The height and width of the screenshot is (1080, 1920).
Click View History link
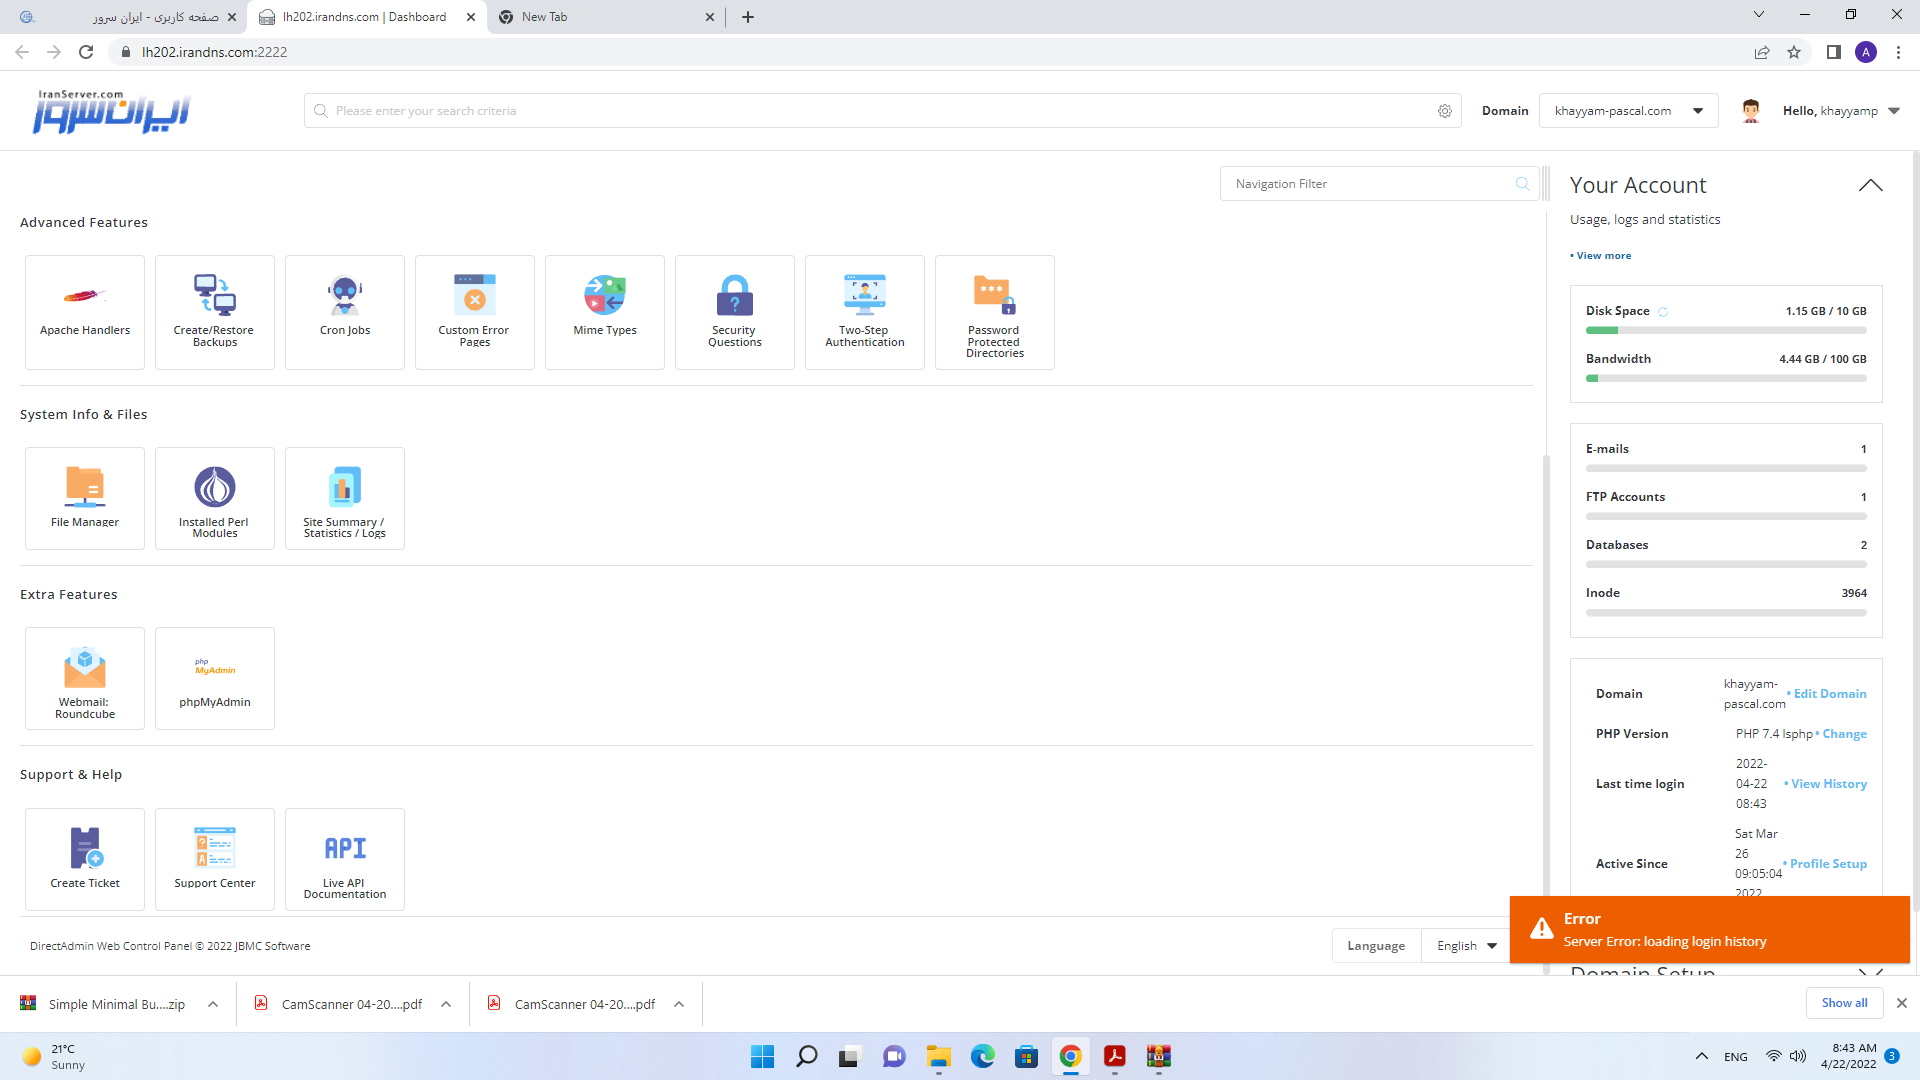1828,784
